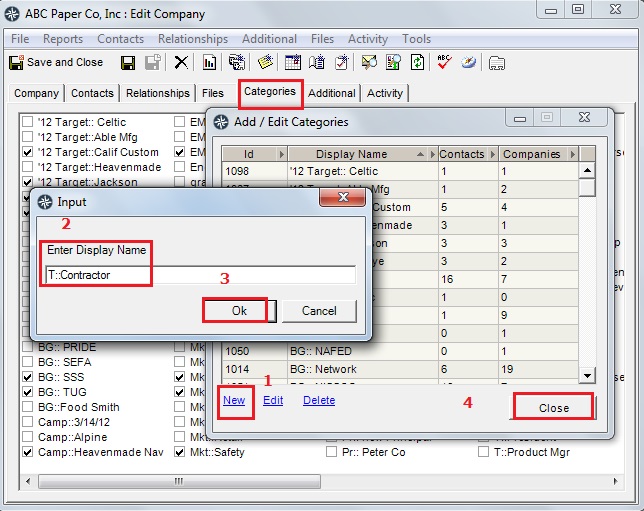The width and height of the screenshot is (644, 511).
Task: Switch to the Files tab
Action: [x=213, y=93]
